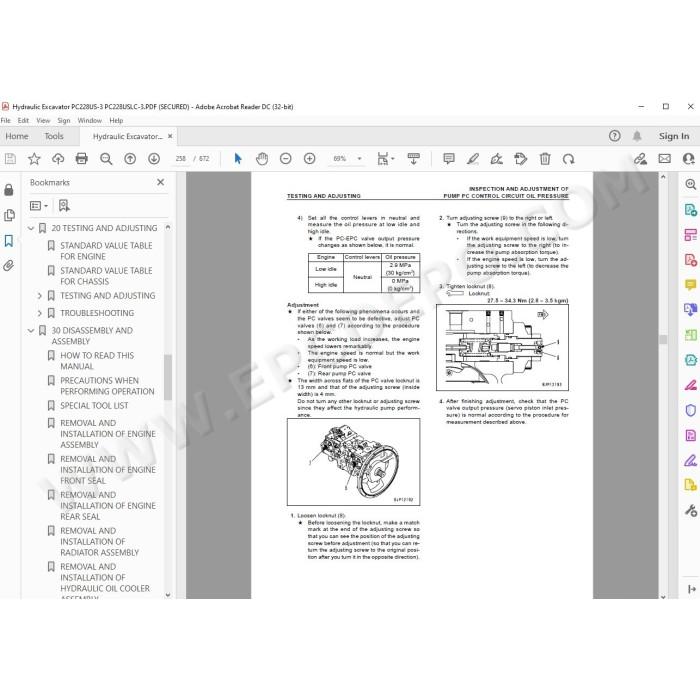Screen dimensions: 700x700
Task: Open the search tool at top of right pane
Action: pyautogui.click(x=691, y=184)
